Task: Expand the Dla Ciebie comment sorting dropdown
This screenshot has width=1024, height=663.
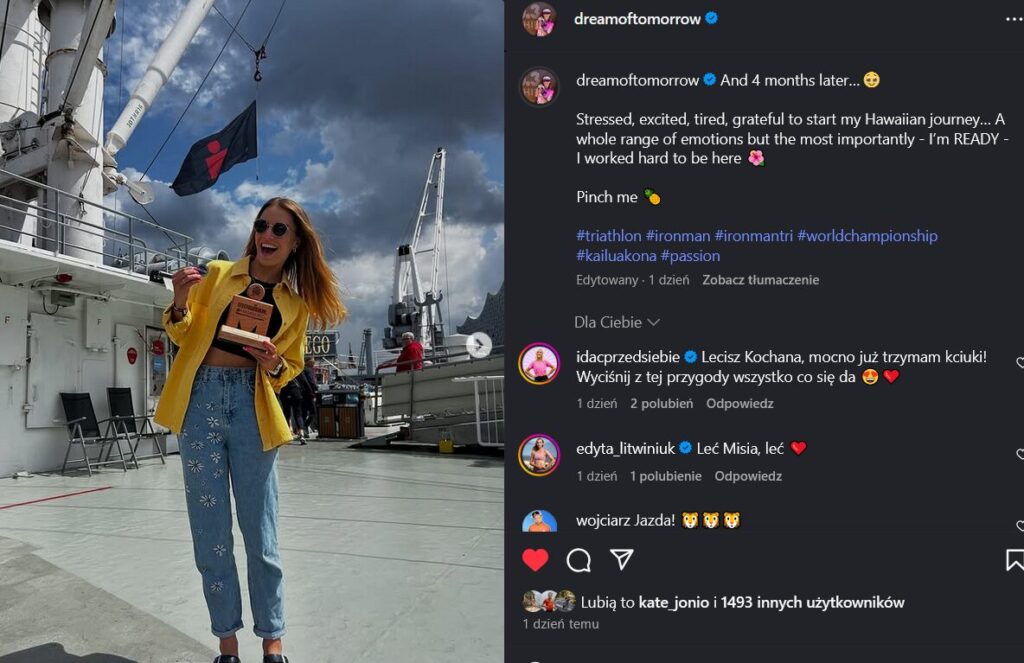Action: pos(617,322)
